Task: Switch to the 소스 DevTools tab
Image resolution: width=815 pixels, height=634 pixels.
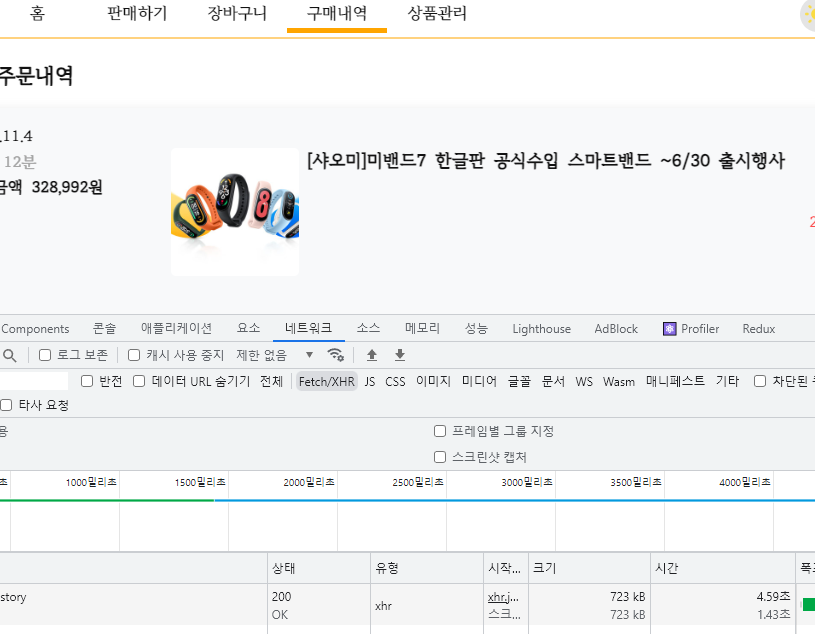Action: 367,328
